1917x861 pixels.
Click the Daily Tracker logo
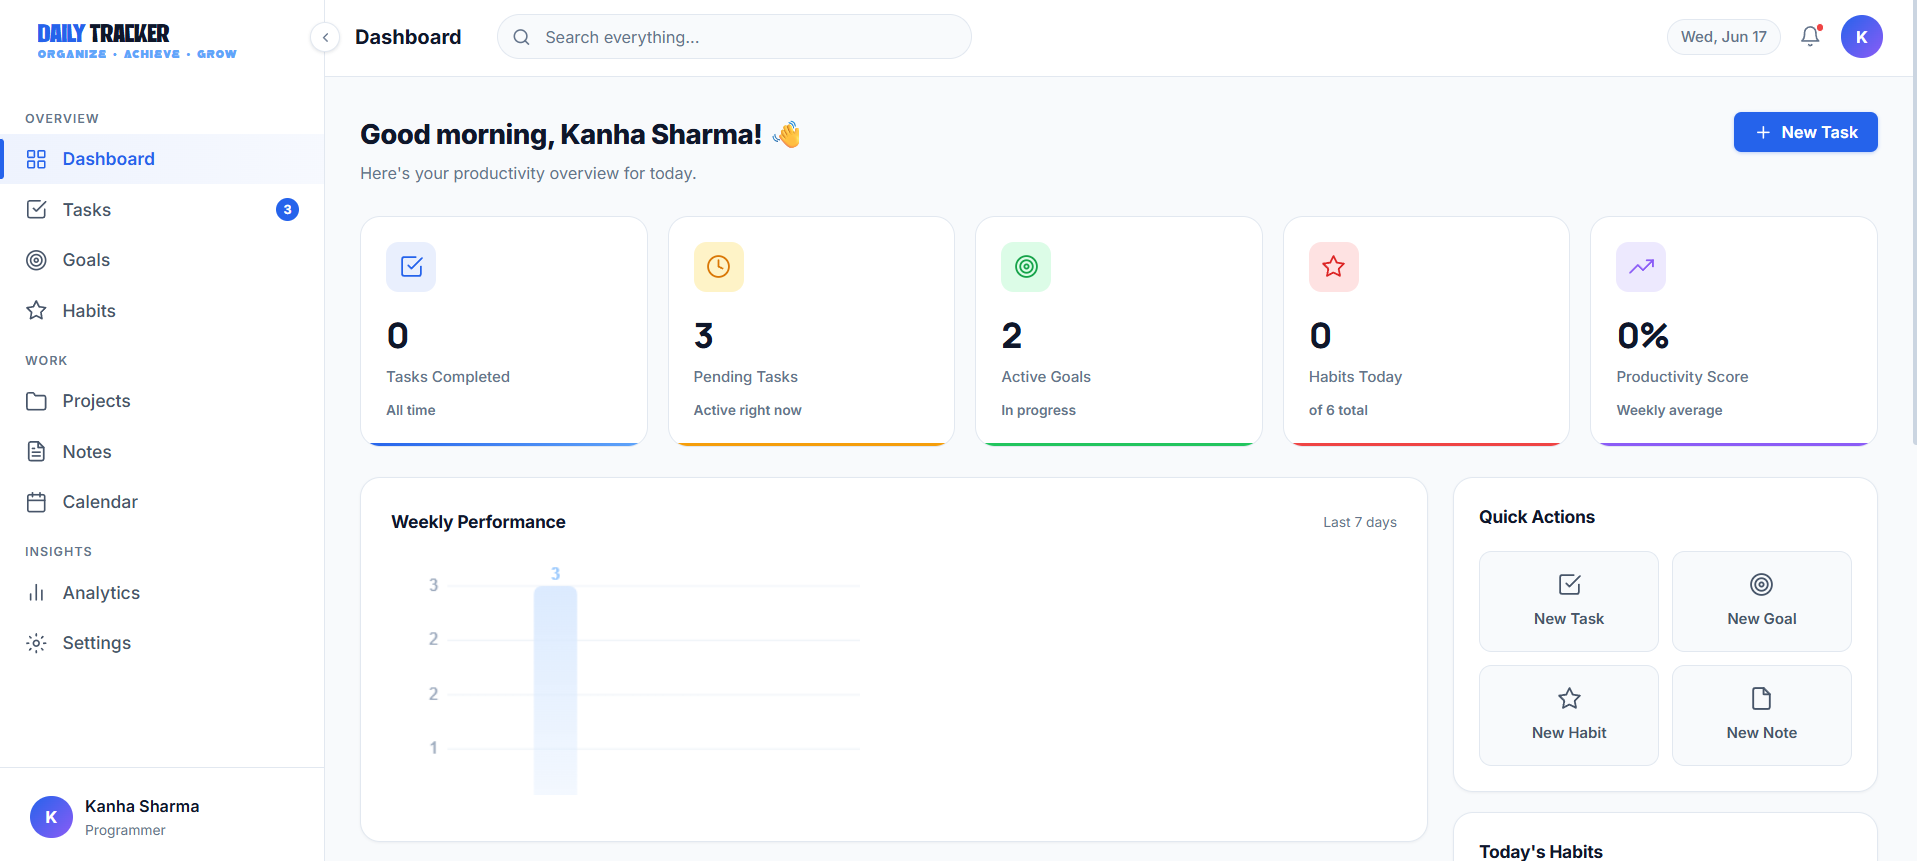click(137, 41)
